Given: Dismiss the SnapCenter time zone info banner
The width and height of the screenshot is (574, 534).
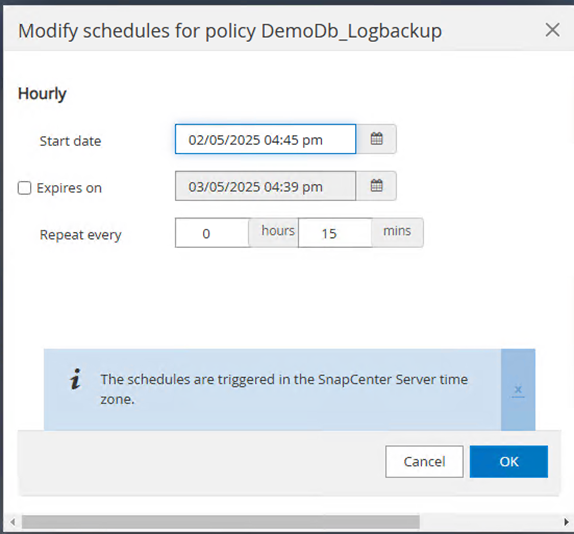Looking at the screenshot, I should tap(518, 390).
